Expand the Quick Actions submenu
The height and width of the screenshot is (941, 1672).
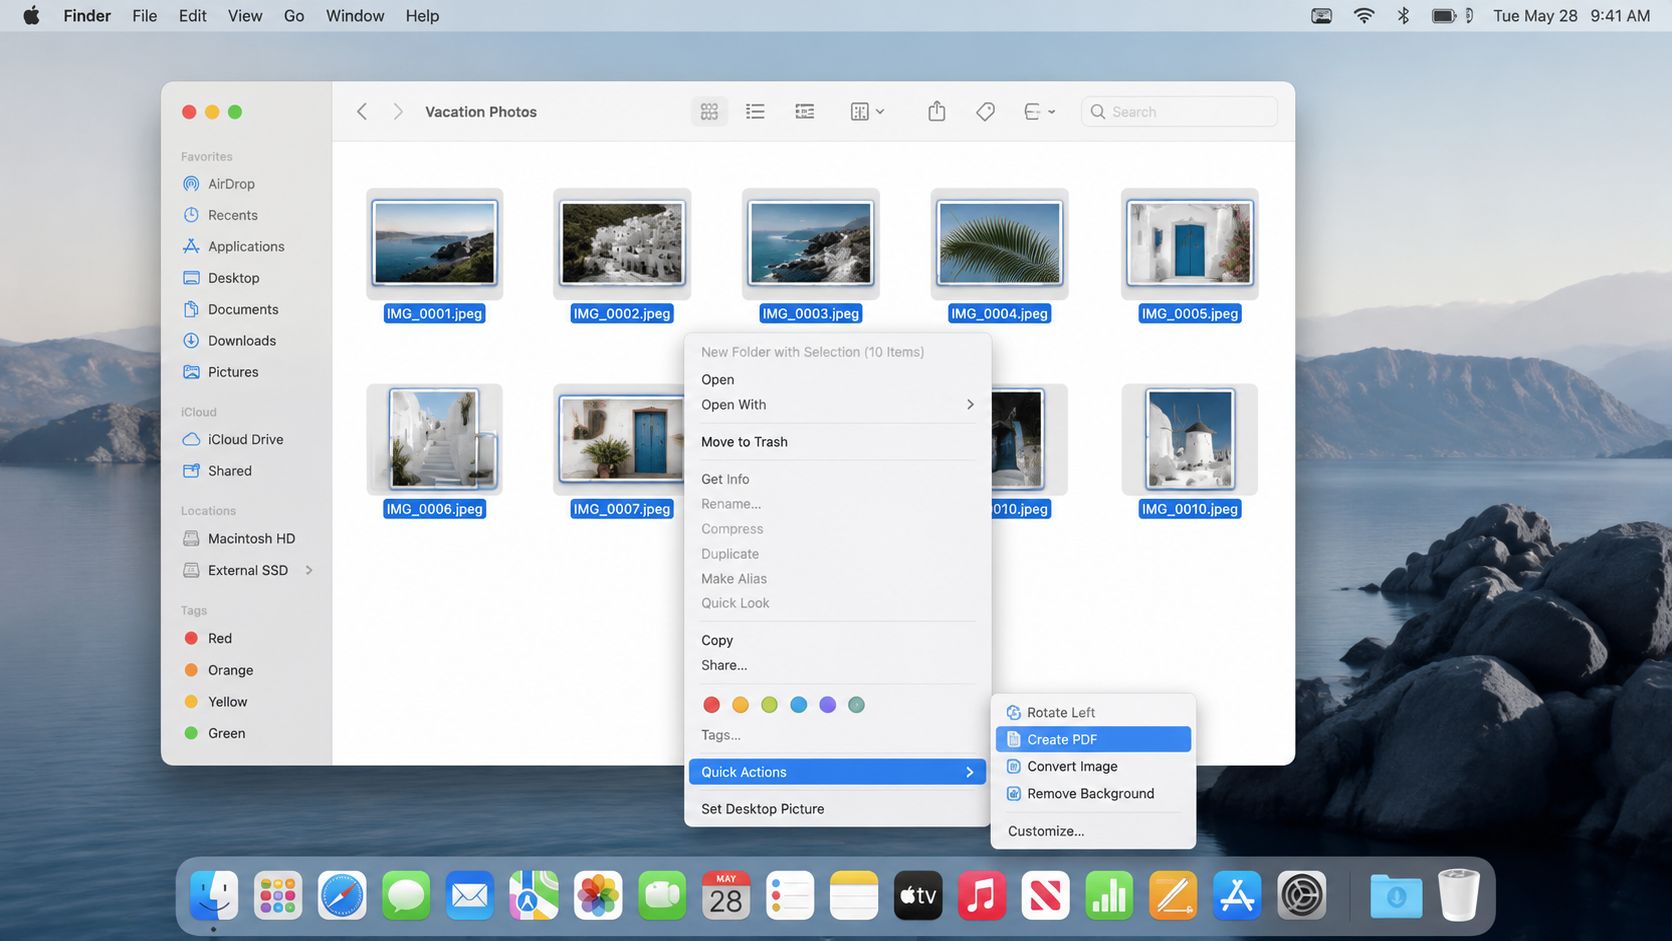point(837,772)
